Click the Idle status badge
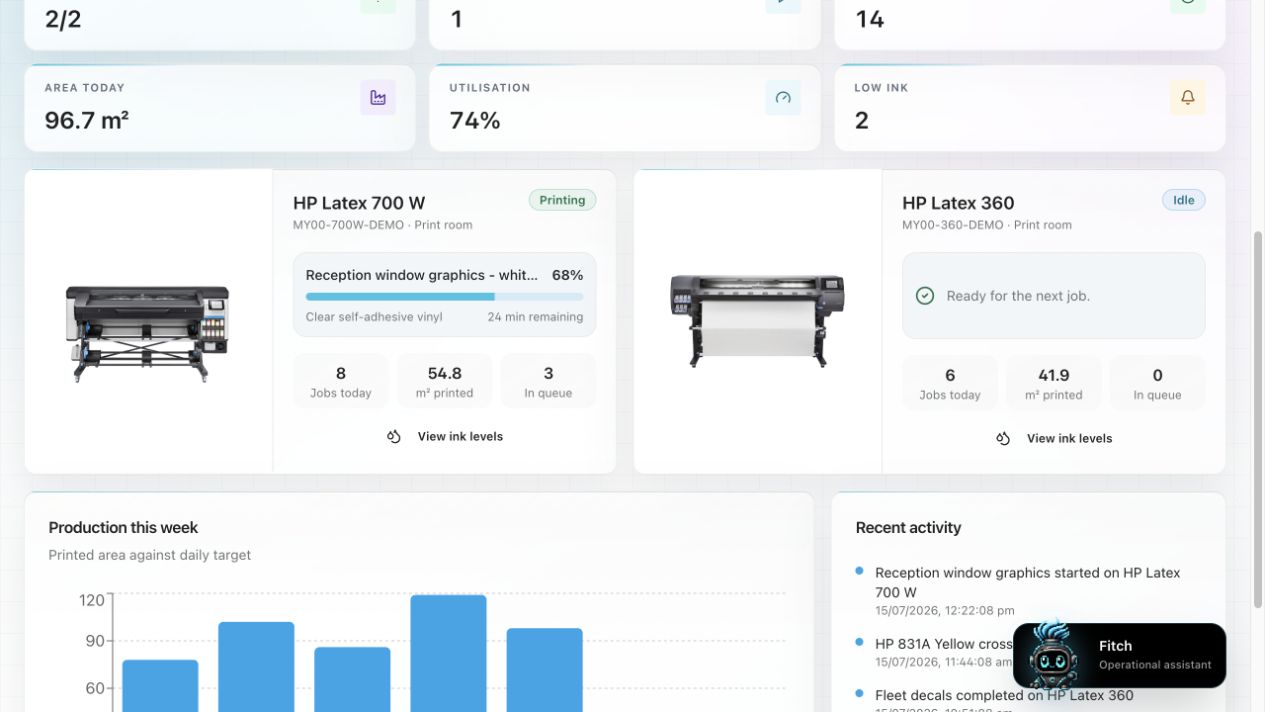Viewport: 1265px width, 712px height. [x=1184, y=200]
